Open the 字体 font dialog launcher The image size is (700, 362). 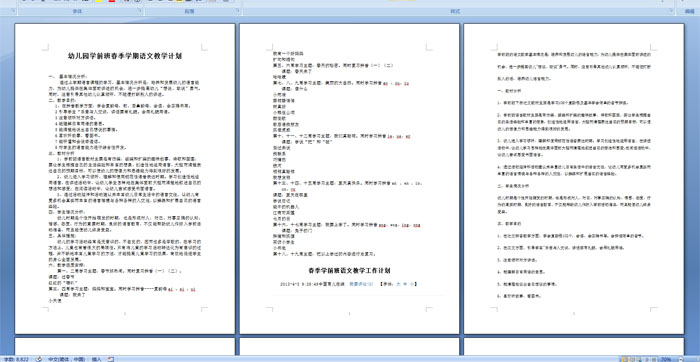coord(140,10)
